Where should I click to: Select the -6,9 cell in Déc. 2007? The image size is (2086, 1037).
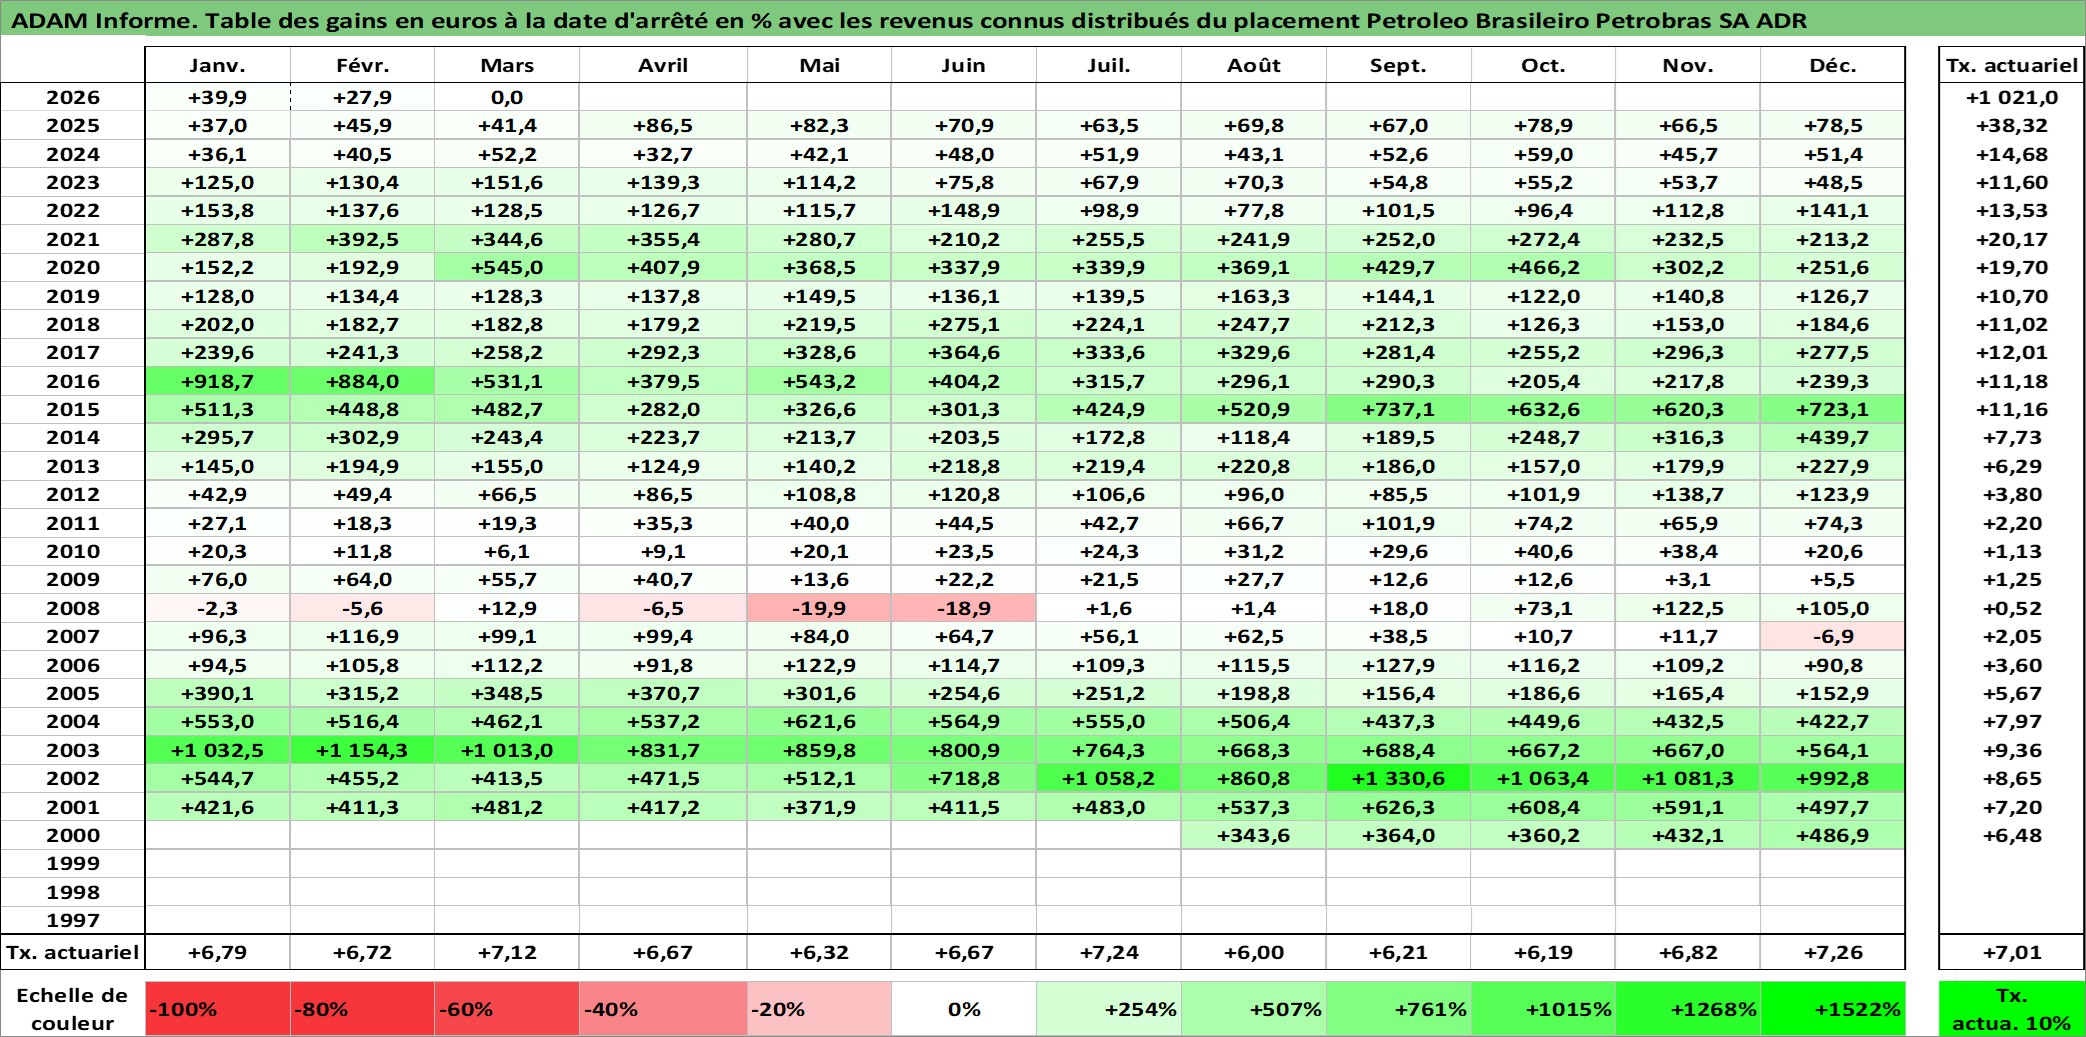tap(1832, 636)
